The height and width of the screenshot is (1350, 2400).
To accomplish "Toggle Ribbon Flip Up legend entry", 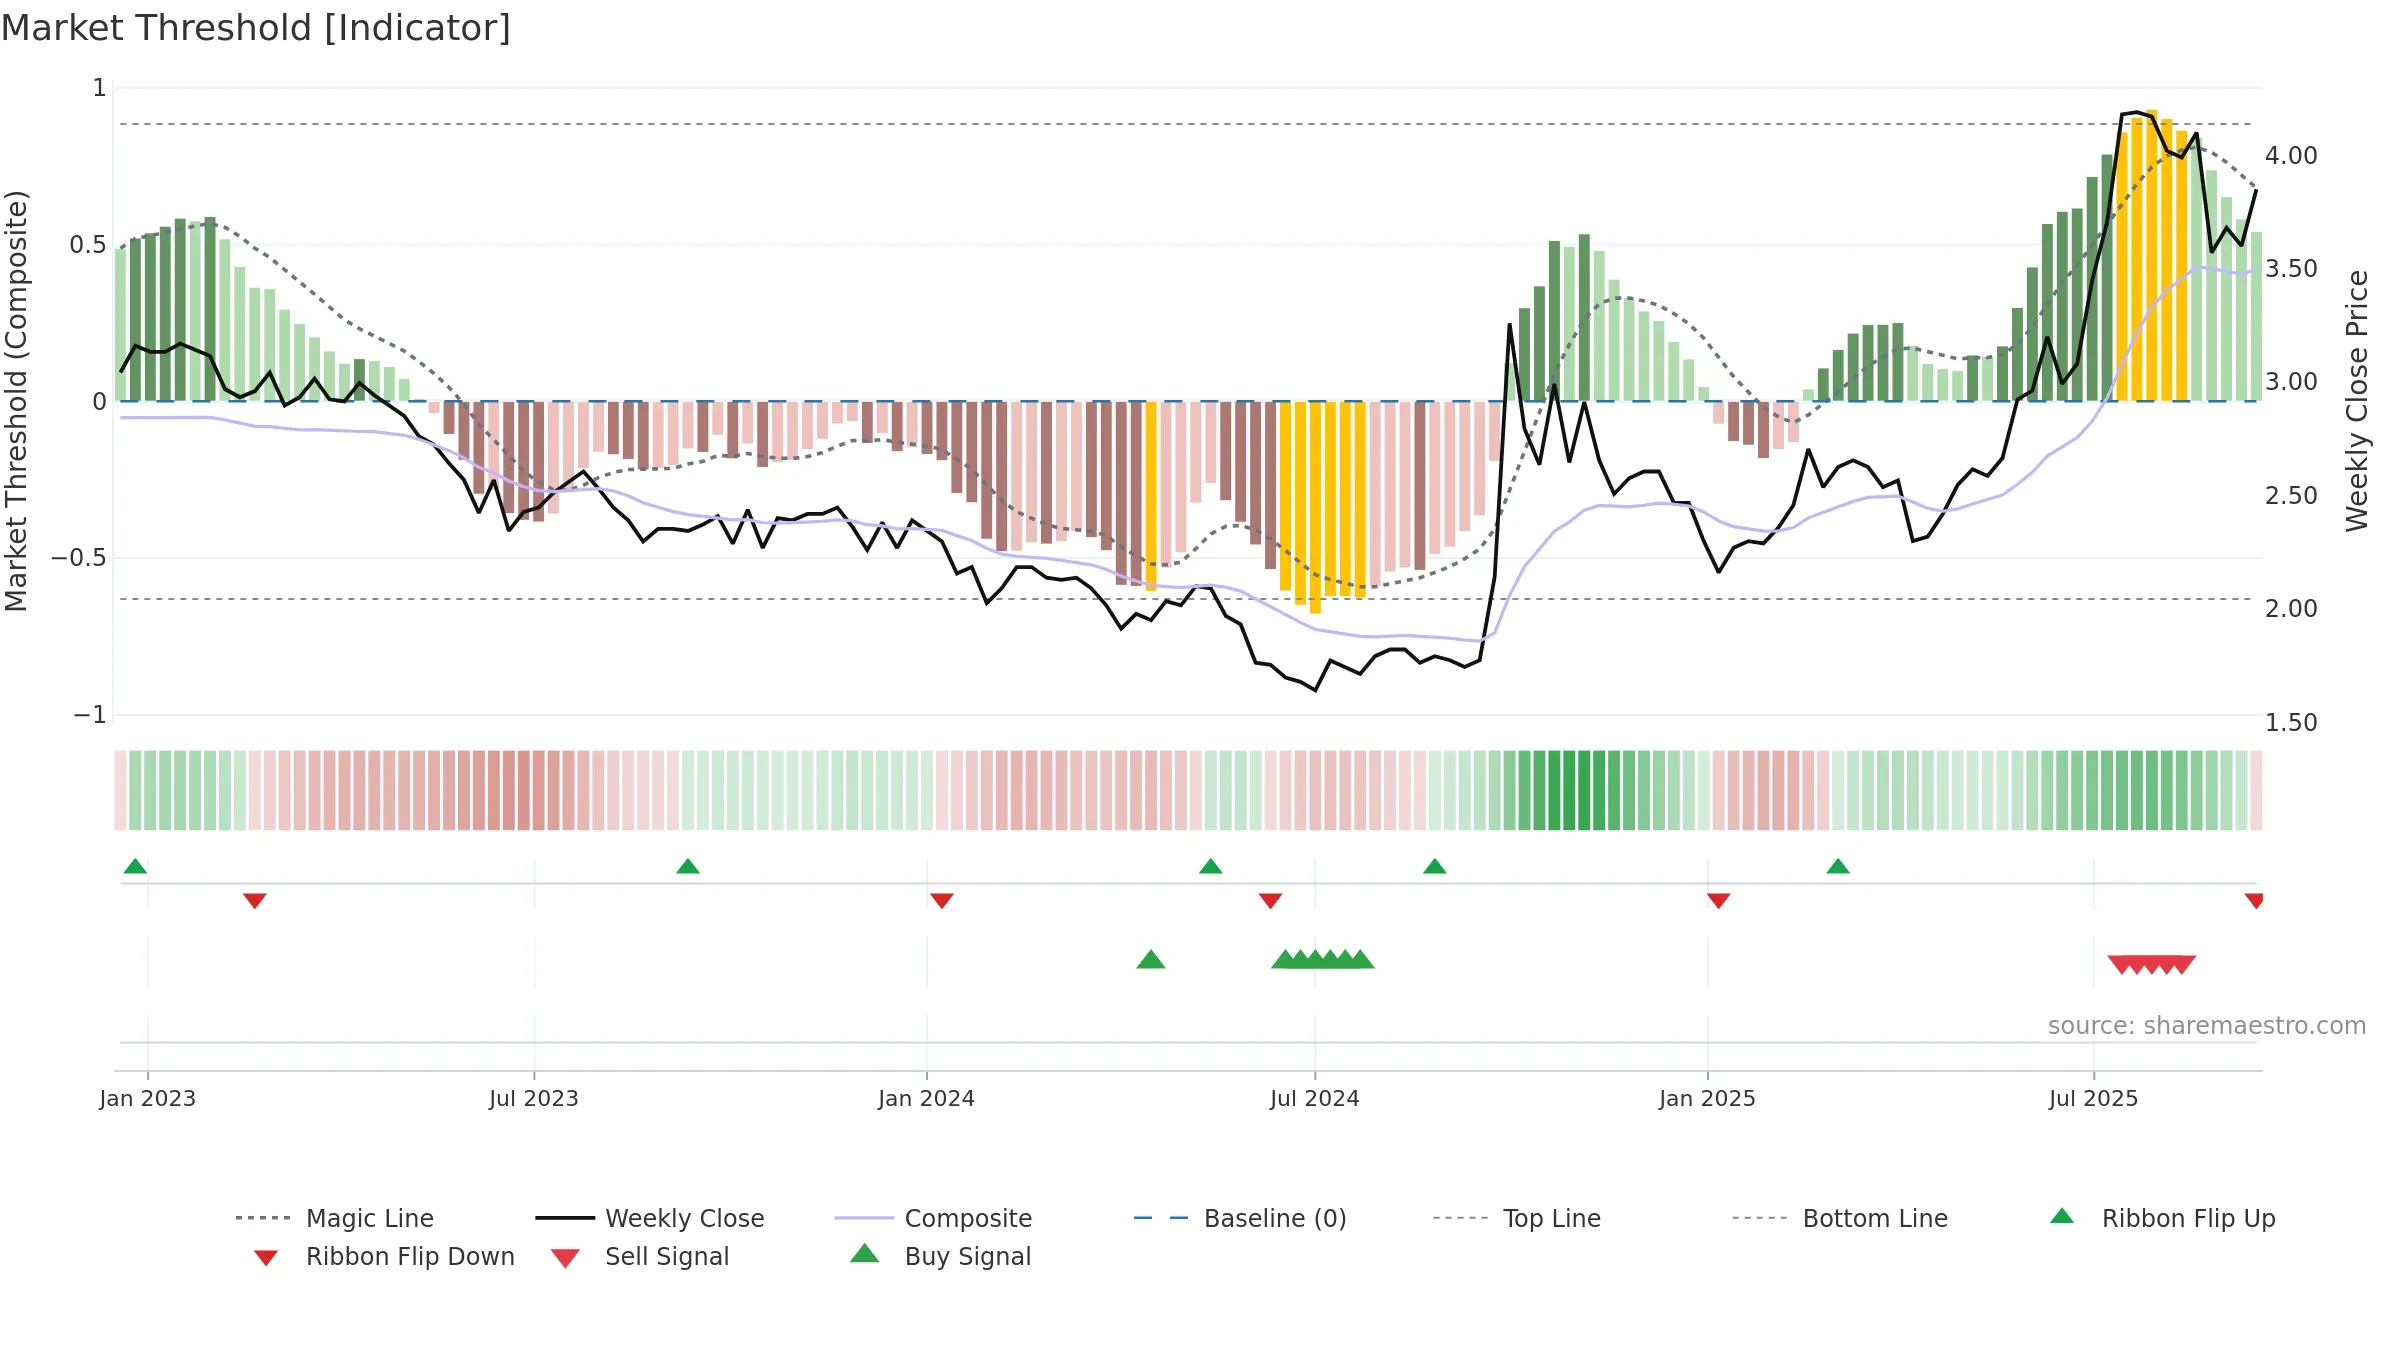I will point(2162,1218).
